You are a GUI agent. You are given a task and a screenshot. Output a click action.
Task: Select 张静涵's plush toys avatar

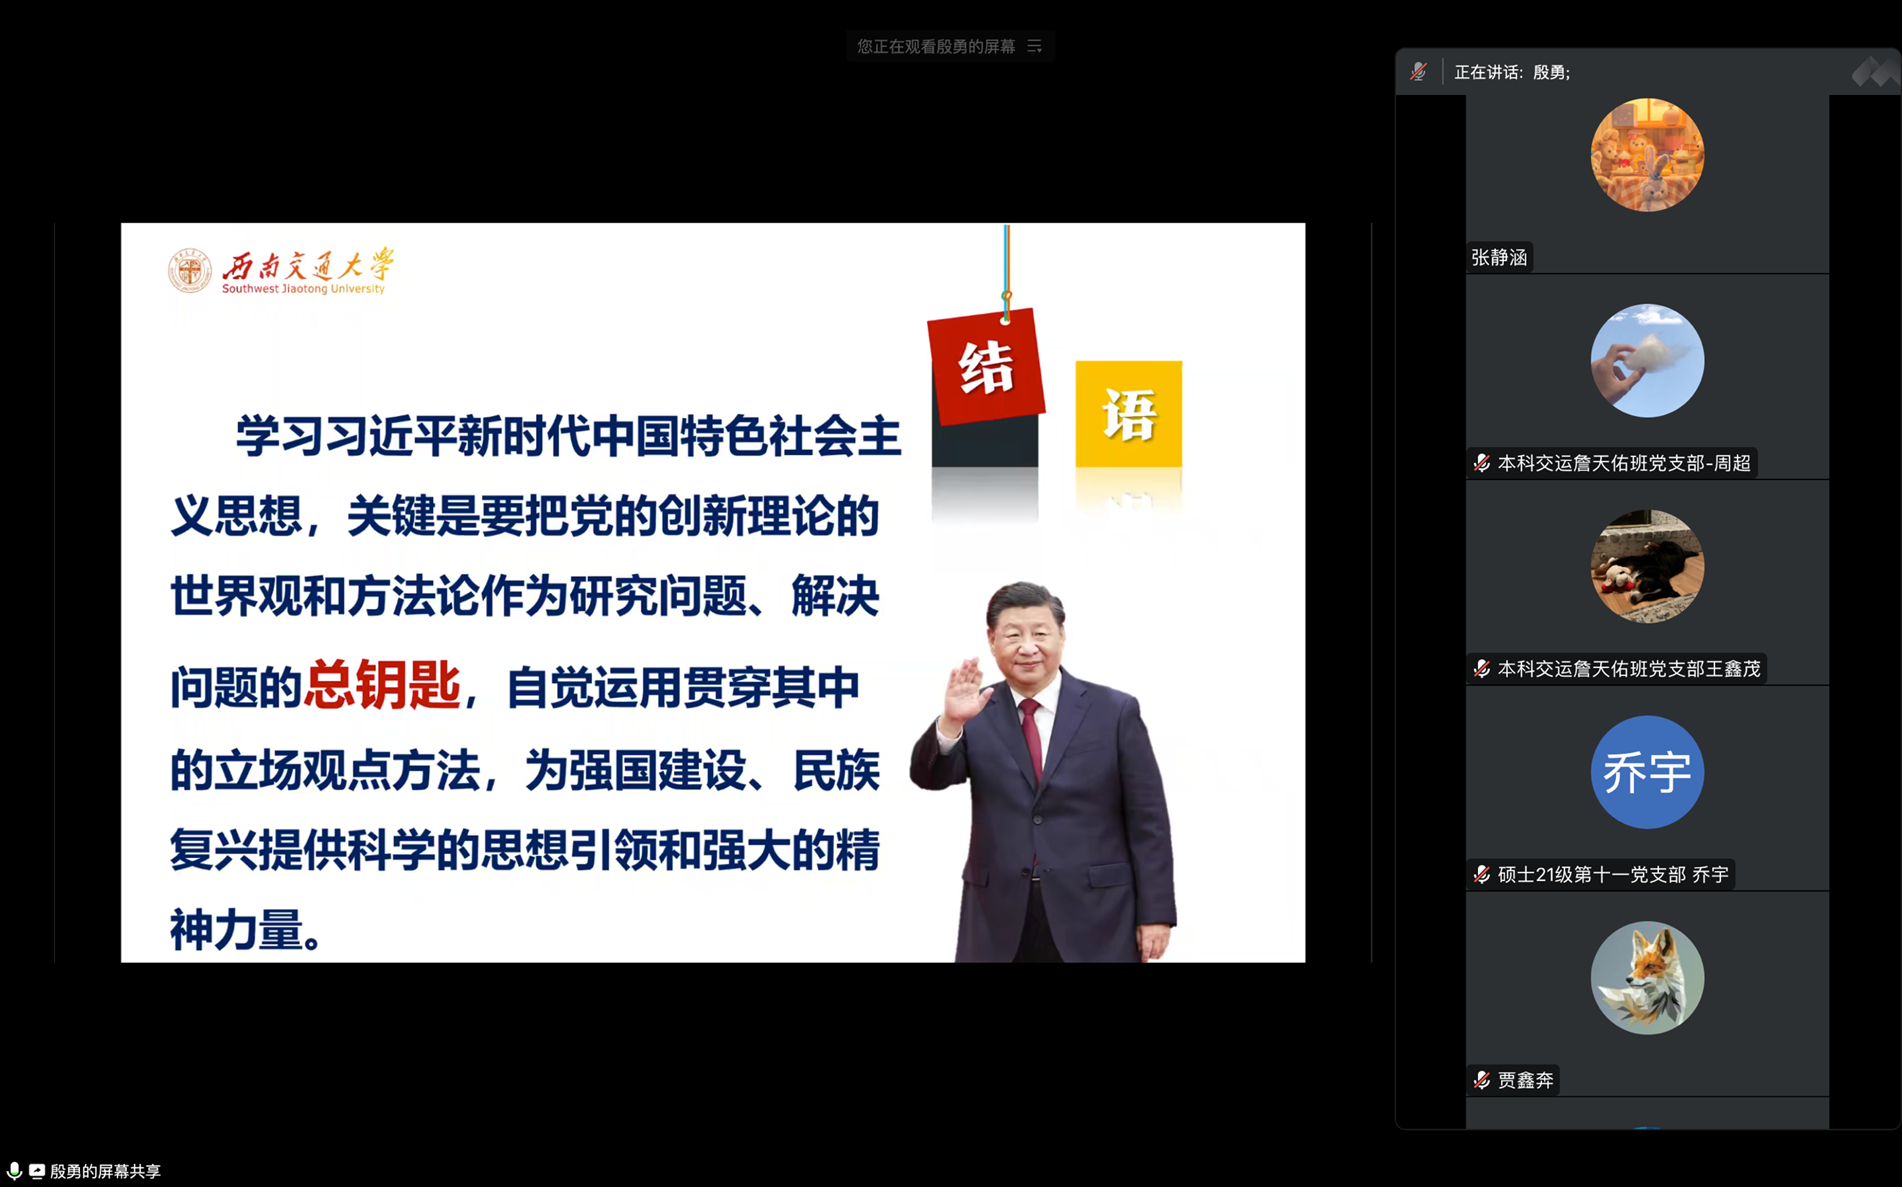click(1646, 155)
